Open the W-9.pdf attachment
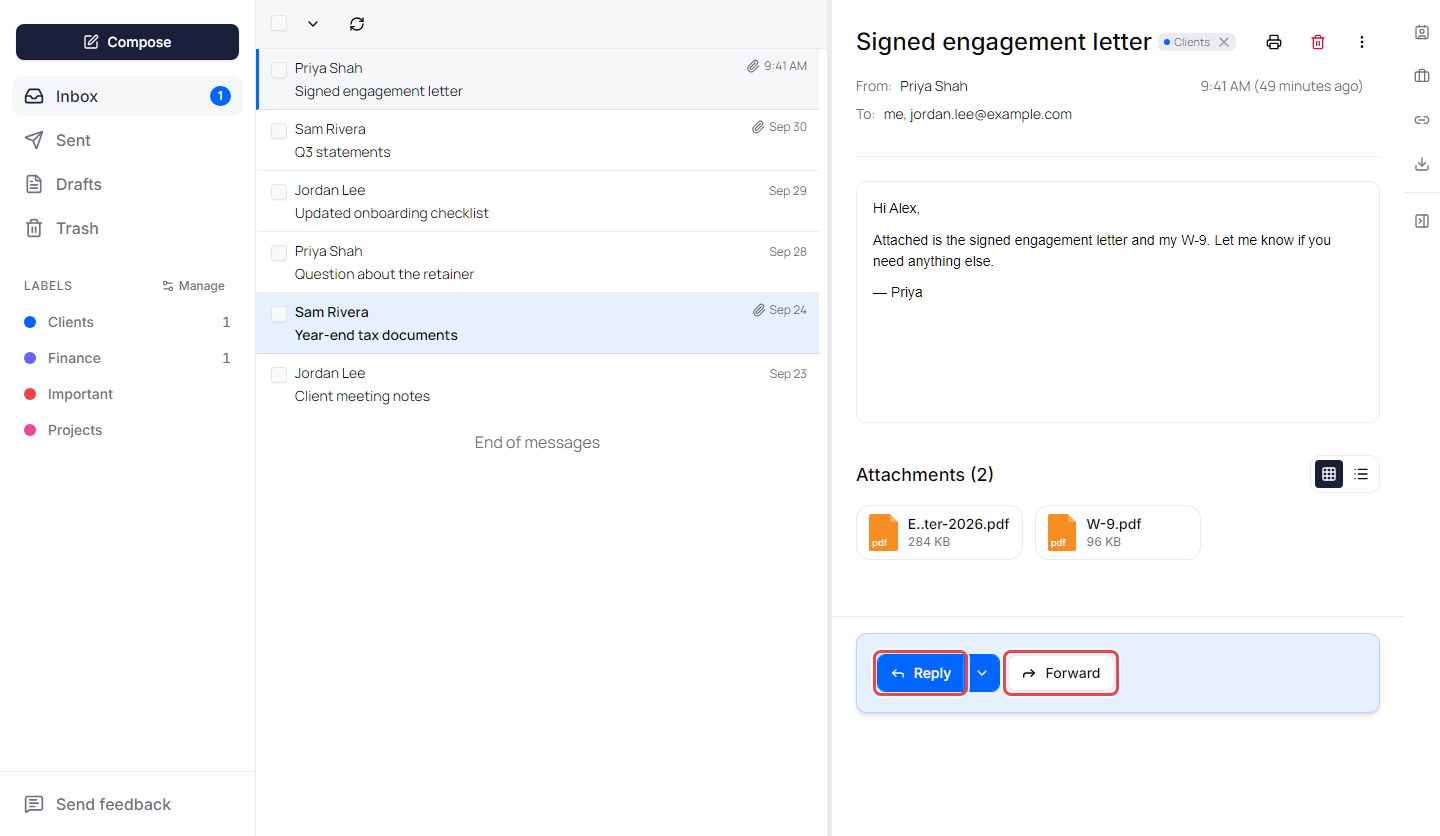Viewport: 1440px width, 836px height. point(1117,532)
